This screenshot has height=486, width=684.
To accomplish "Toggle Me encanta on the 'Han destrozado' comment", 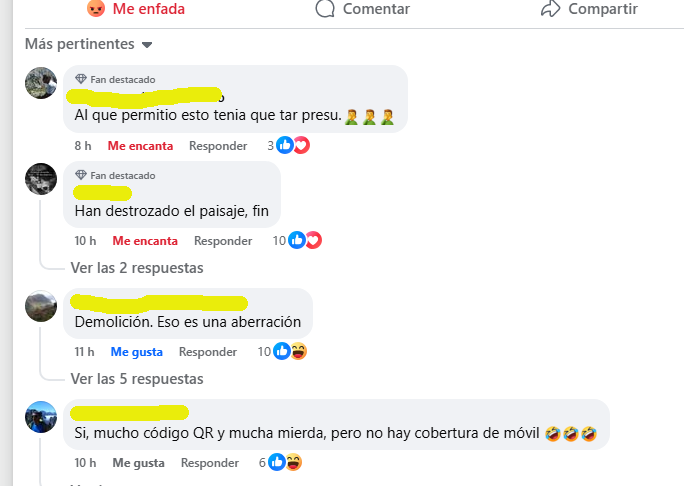I will (x=145, y=241).
